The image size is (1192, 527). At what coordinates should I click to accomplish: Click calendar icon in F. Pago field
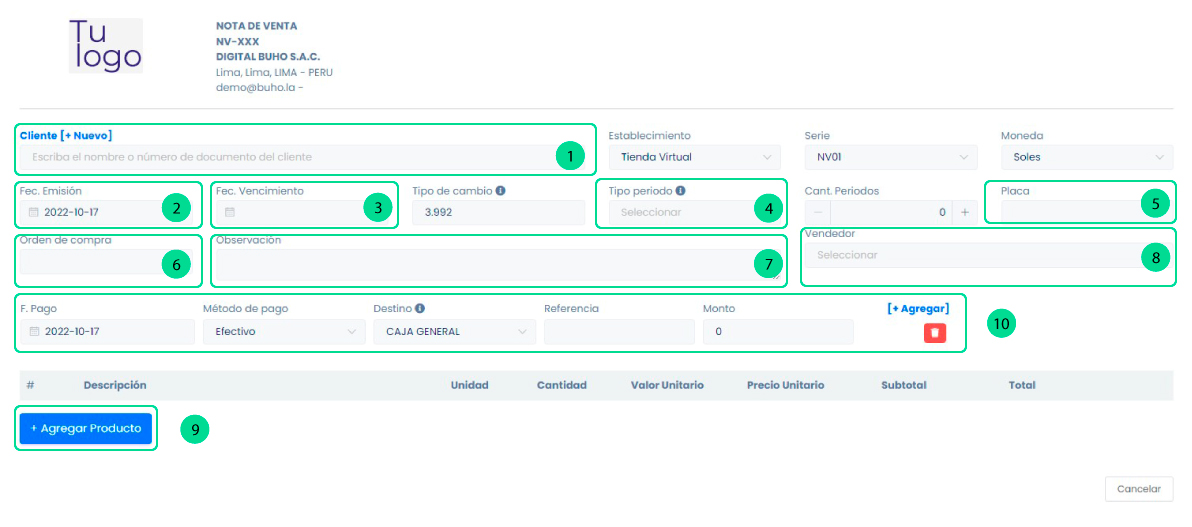pos(33,332)
